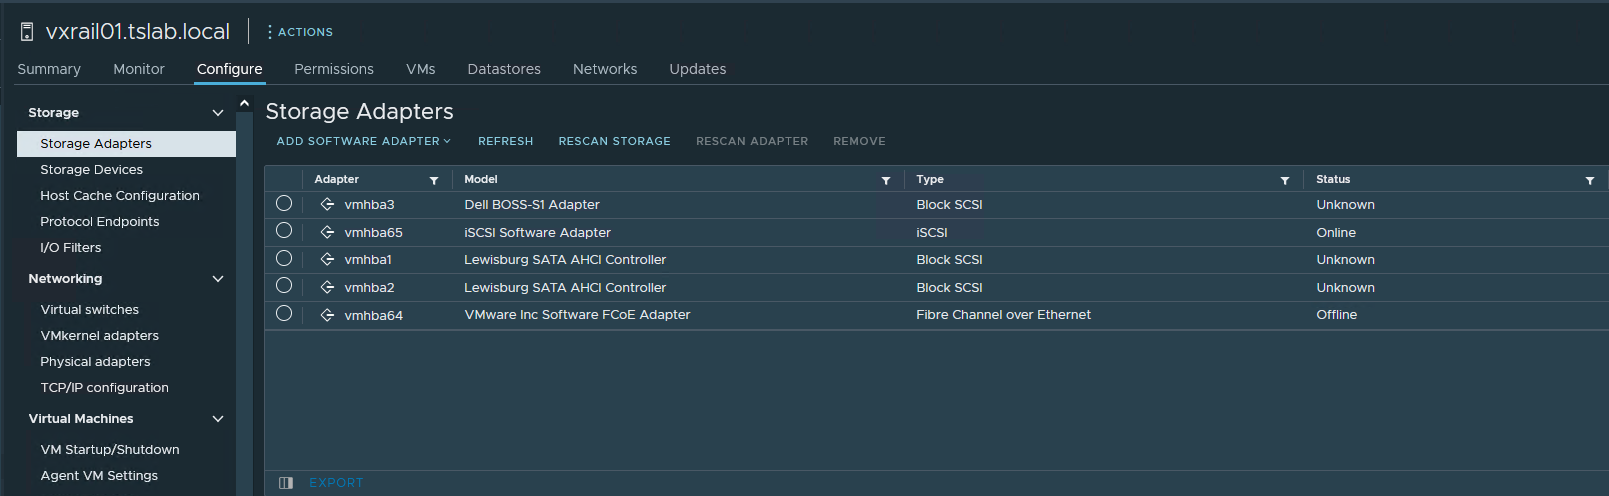Image resolution: width=1609 pixels, height=496 pixels.
Task: Click the Export link
Action: [x=336, y=483]
